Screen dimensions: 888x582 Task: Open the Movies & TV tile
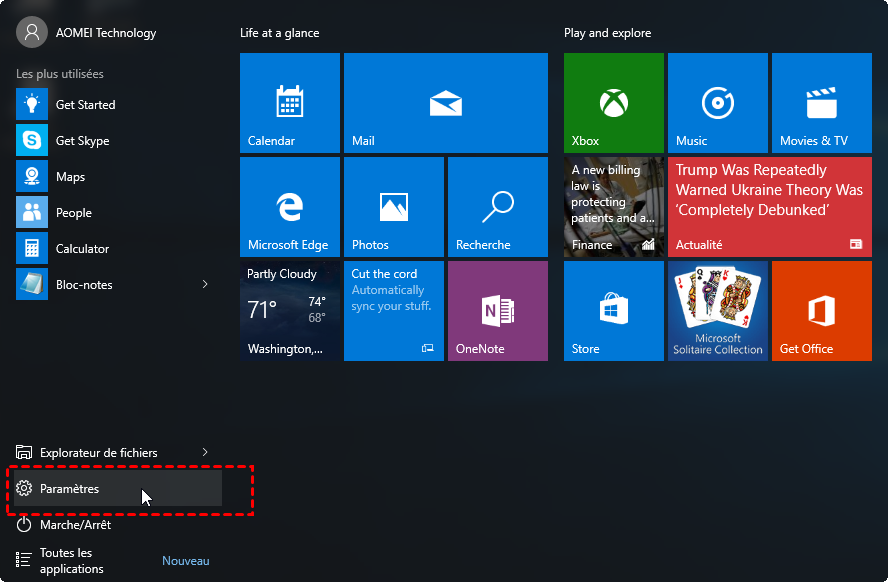pos(821,103)
